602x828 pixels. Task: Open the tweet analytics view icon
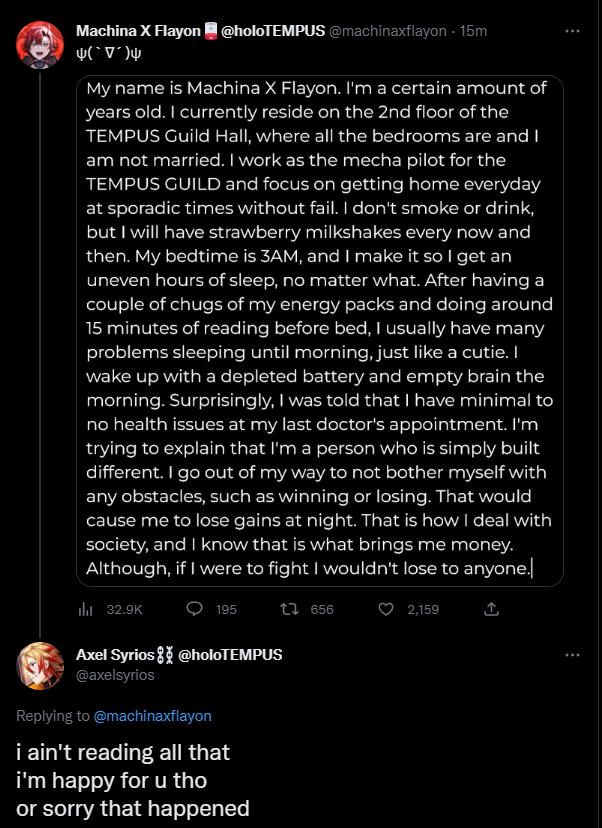(x=84, y=608)
